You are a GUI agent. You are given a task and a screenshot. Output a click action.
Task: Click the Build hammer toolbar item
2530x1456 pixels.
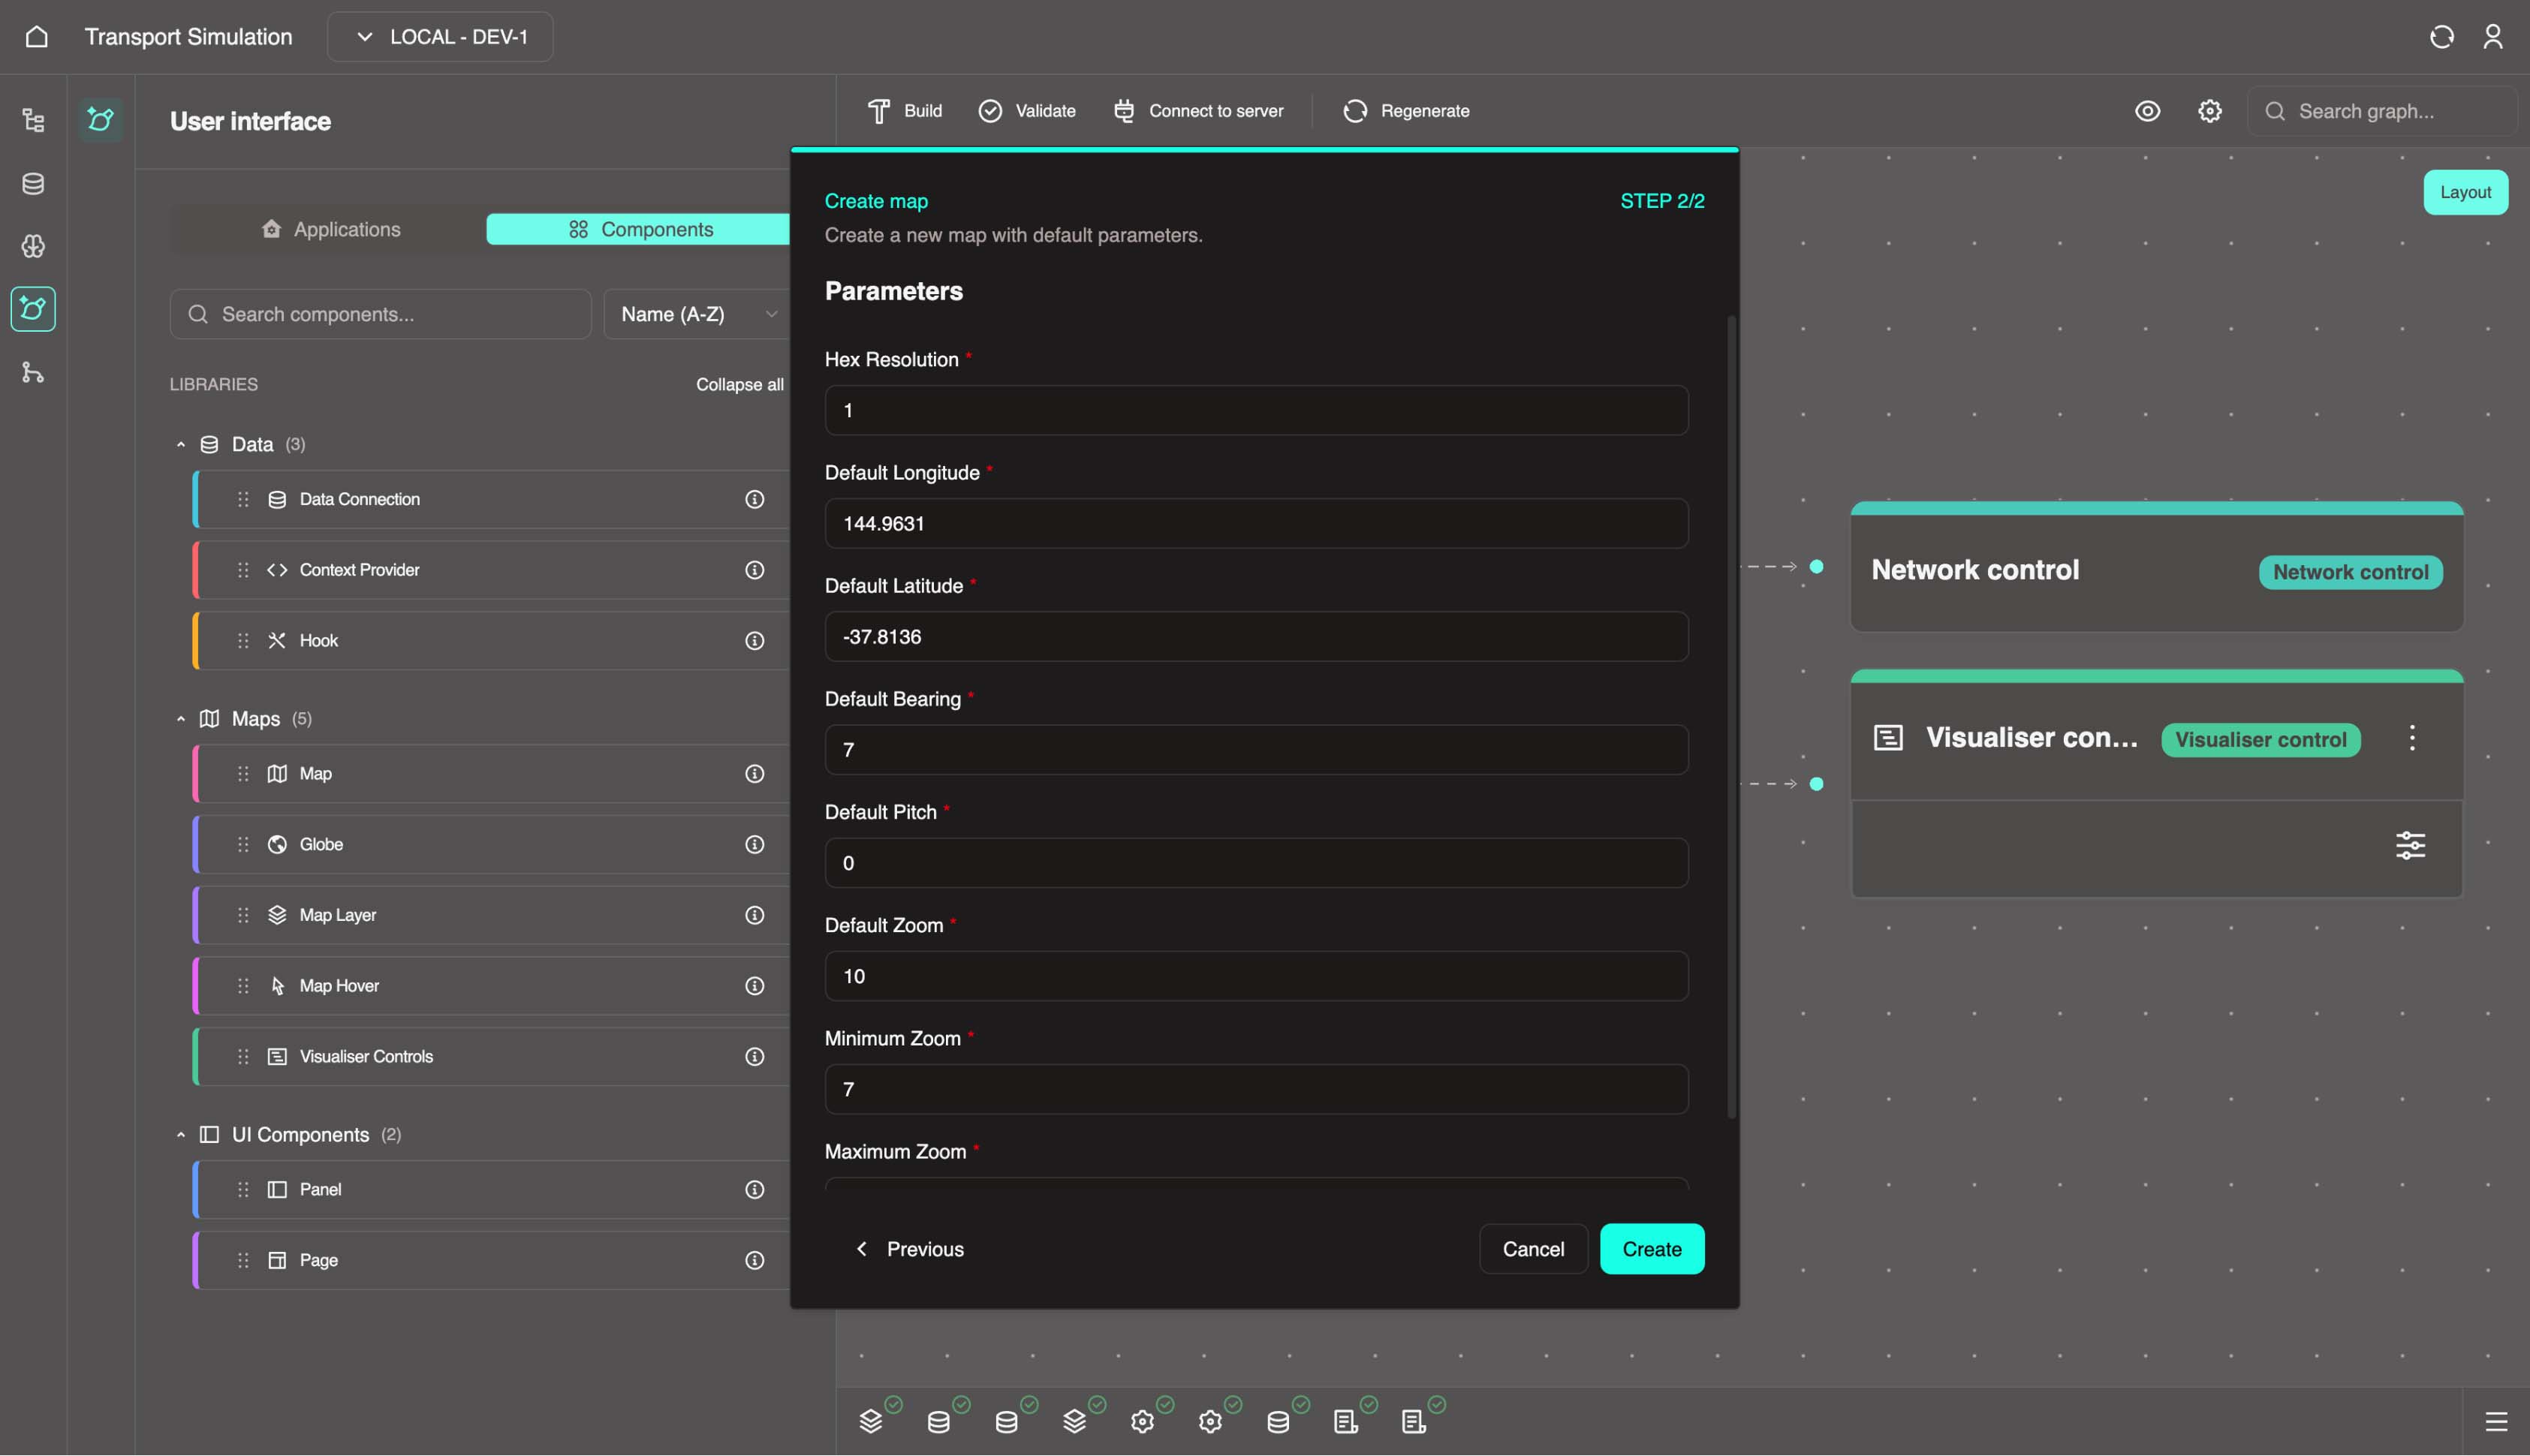[904, 111]
